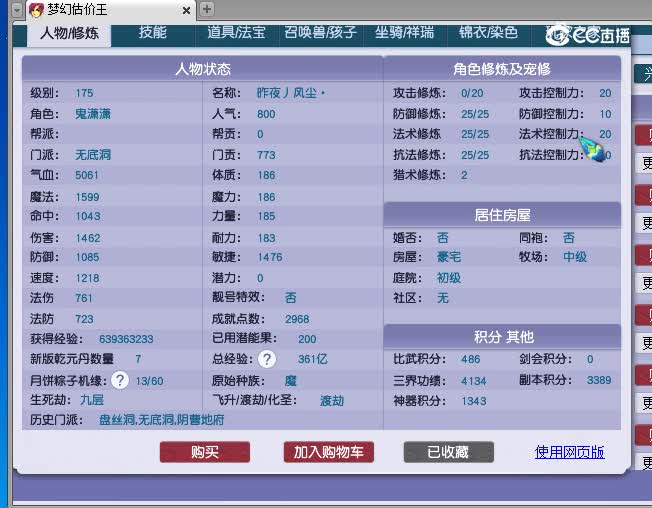Click the 敏捷 value 1476

coord(270,257)
